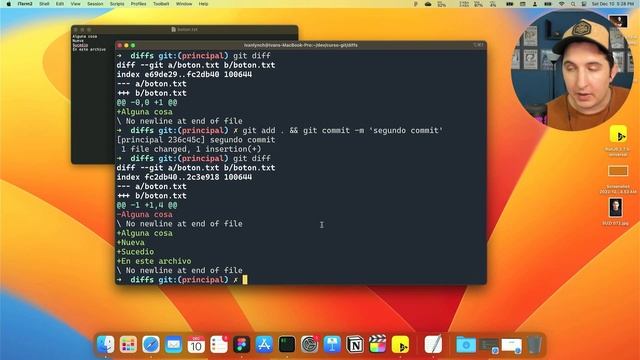Open Calendar showing date 10
This screenshot has width=640, height=360.
point(196,345)
